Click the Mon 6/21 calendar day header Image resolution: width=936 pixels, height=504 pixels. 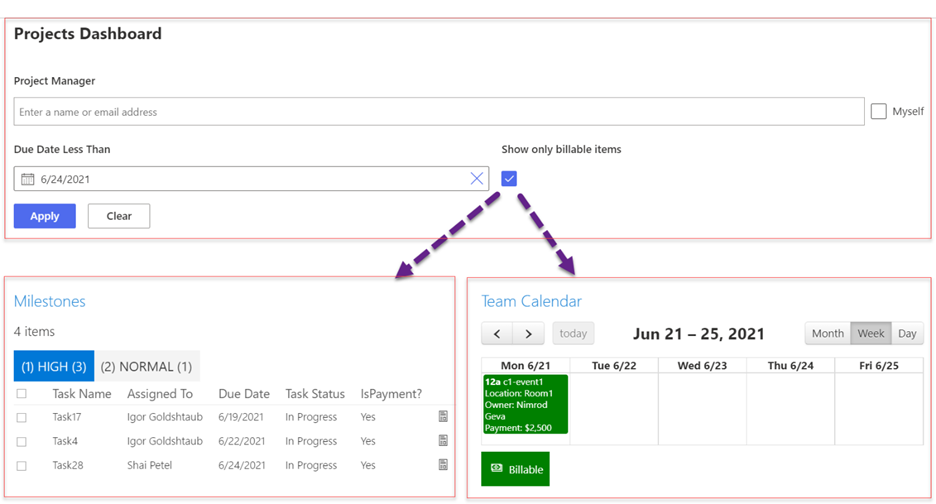tap(525, 365)
